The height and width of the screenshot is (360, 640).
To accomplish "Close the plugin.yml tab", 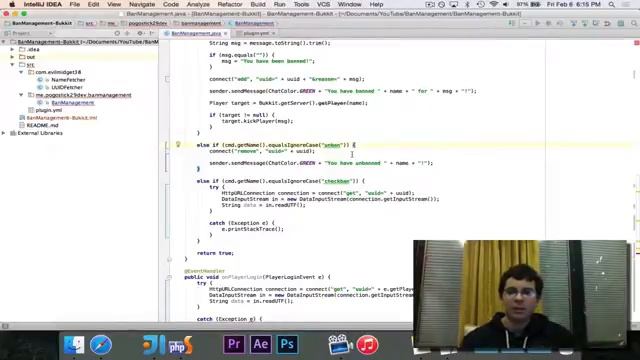I will (x=273, y=33).
